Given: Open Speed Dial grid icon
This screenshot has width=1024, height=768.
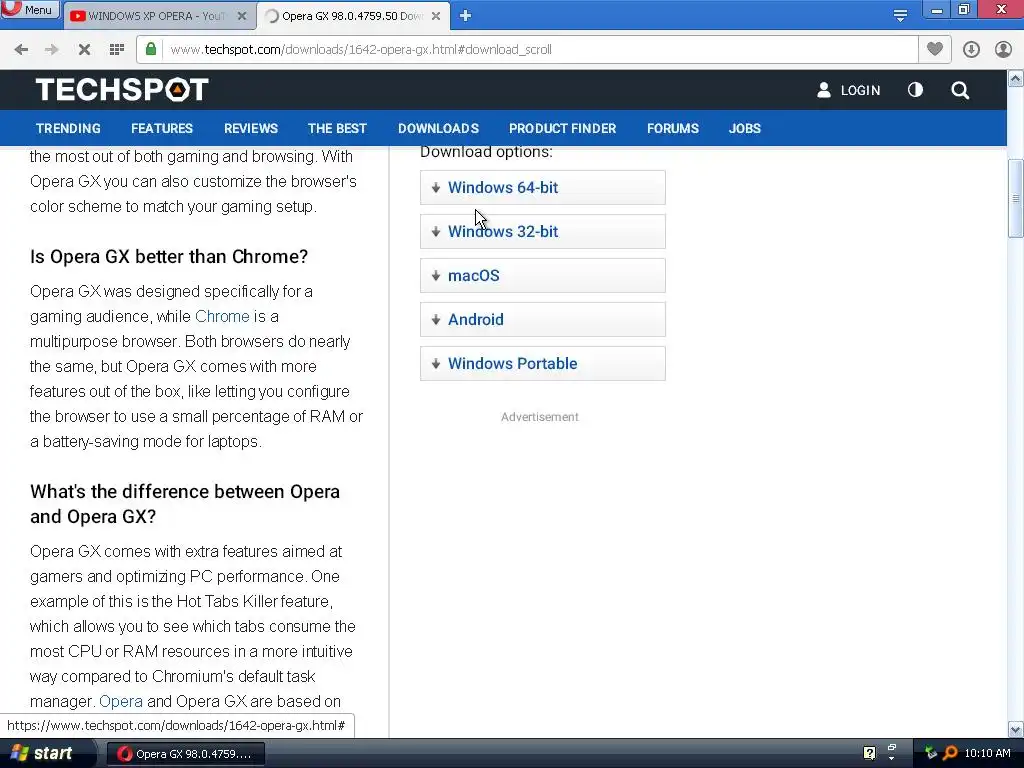Looking at the screenshot, I should 117,50.
